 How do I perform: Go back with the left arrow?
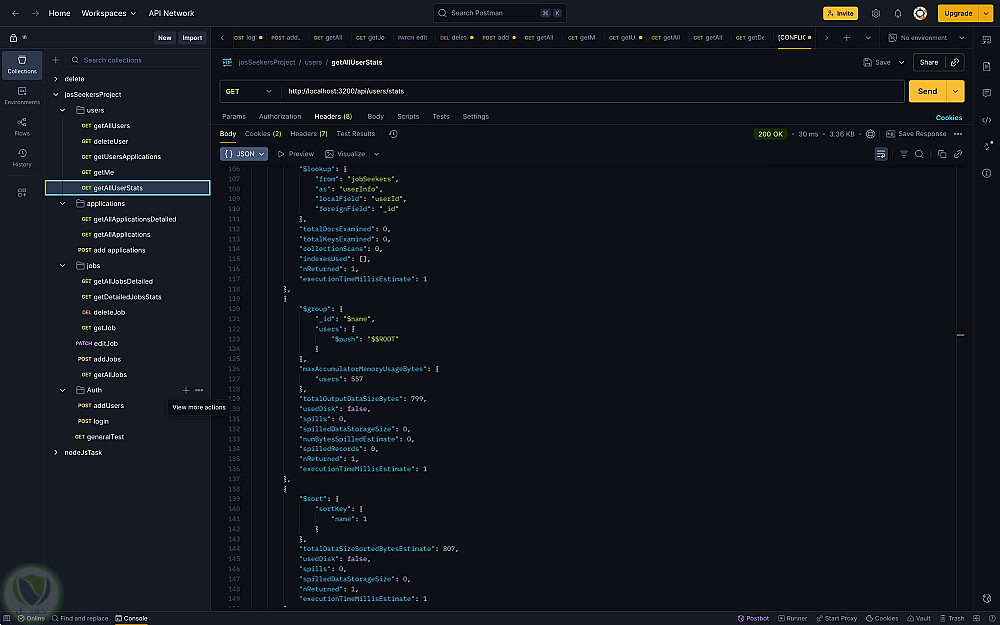(x=15, y=13)
